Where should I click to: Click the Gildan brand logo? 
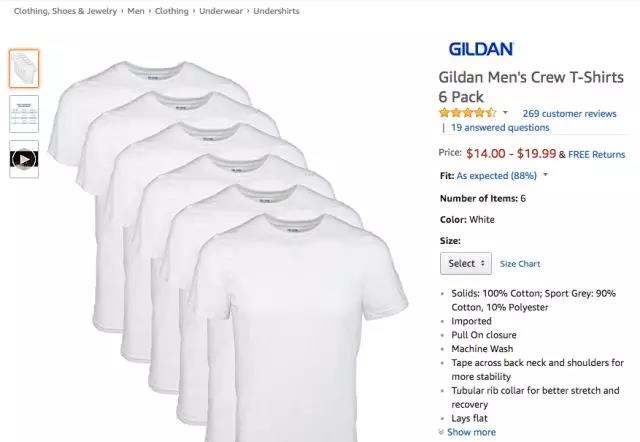pos(480,49)
